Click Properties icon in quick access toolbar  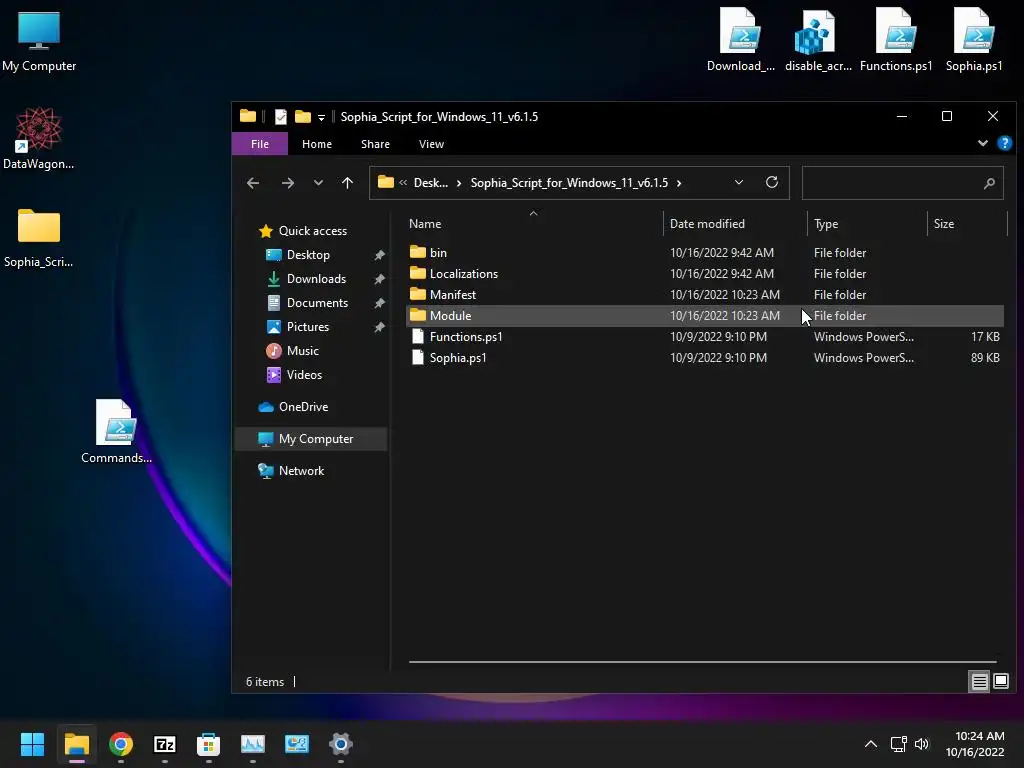point(281,117)
